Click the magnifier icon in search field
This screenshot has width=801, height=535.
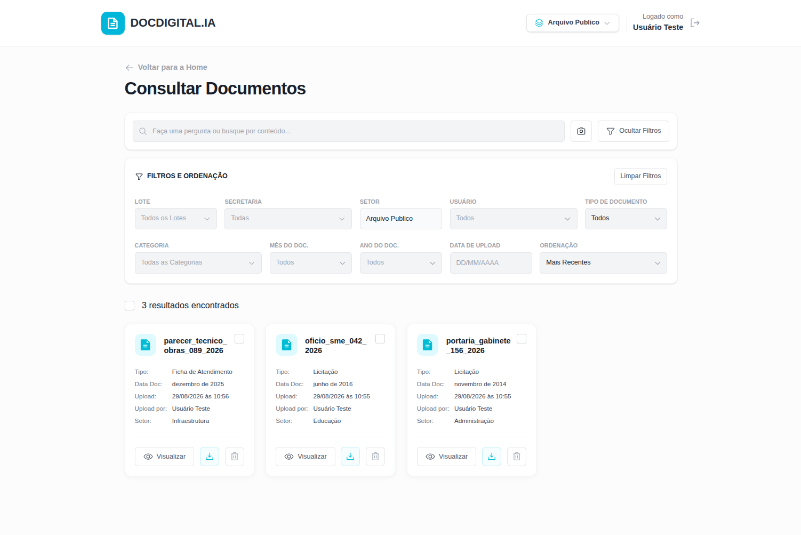click(x=143, y=131)
